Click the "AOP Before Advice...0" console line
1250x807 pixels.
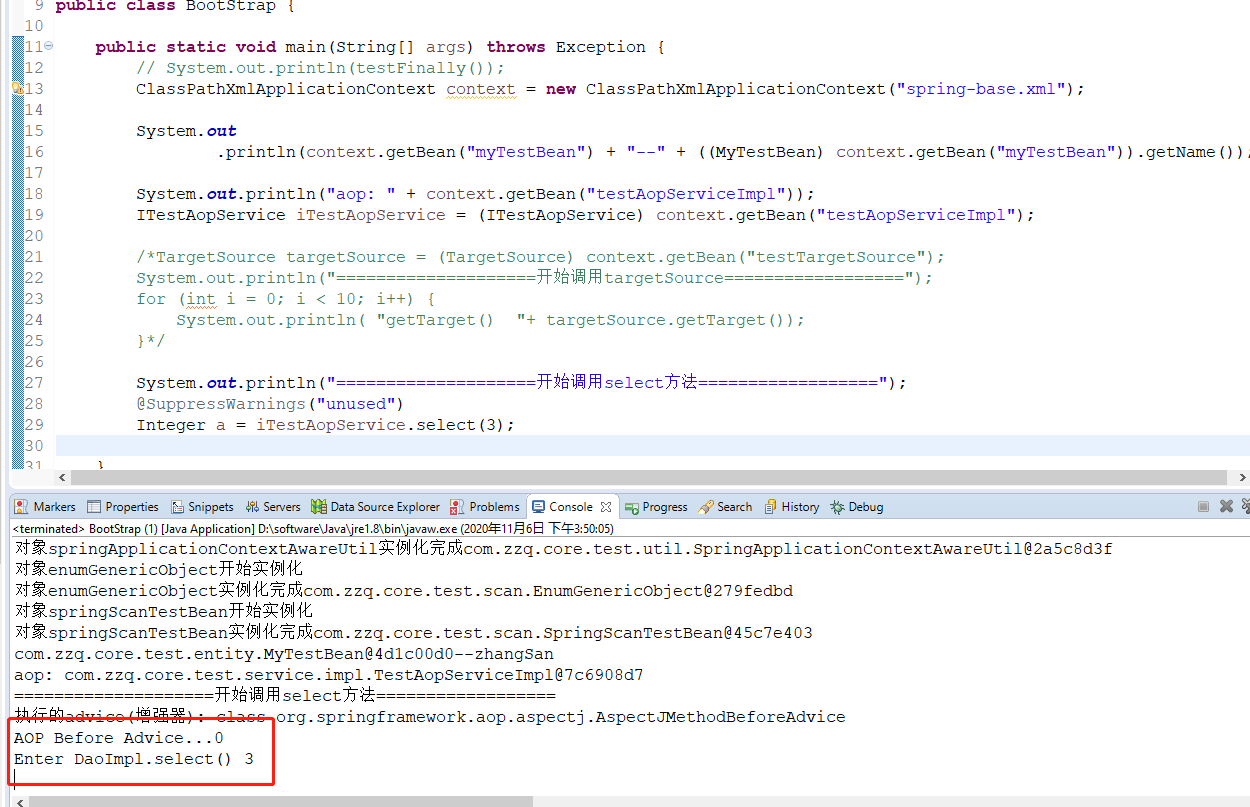click(118, 738)
